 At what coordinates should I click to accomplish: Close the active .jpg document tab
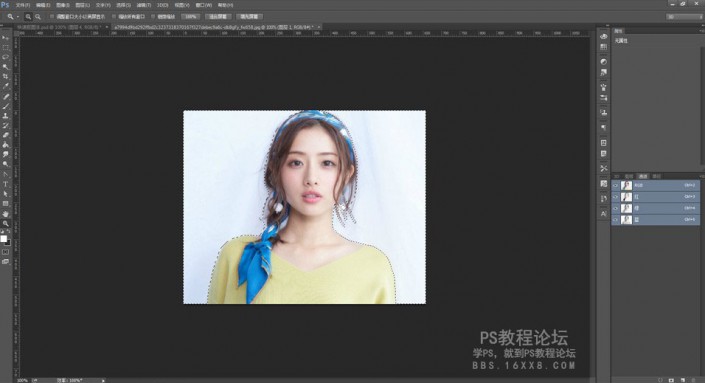tap(319, 27)
